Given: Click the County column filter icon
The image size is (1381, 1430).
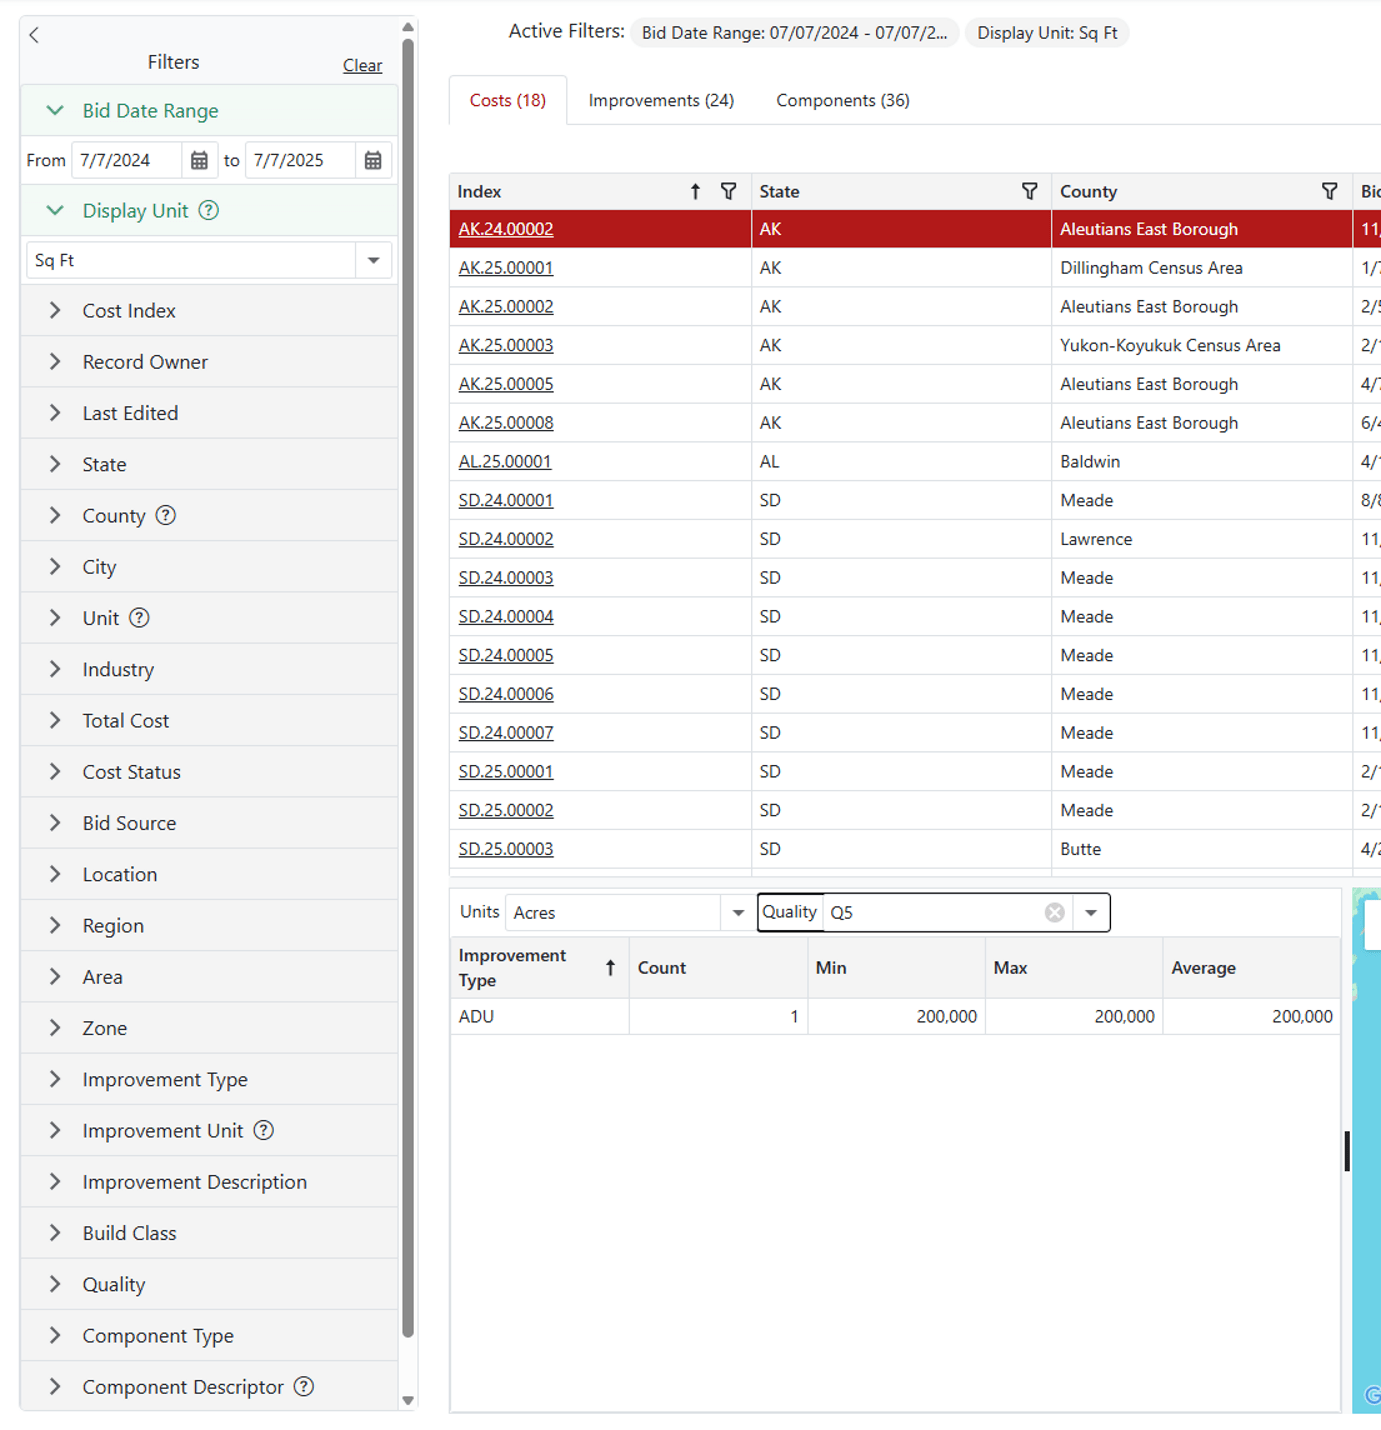Looking at the screenshot, I should pos(1329,191).
